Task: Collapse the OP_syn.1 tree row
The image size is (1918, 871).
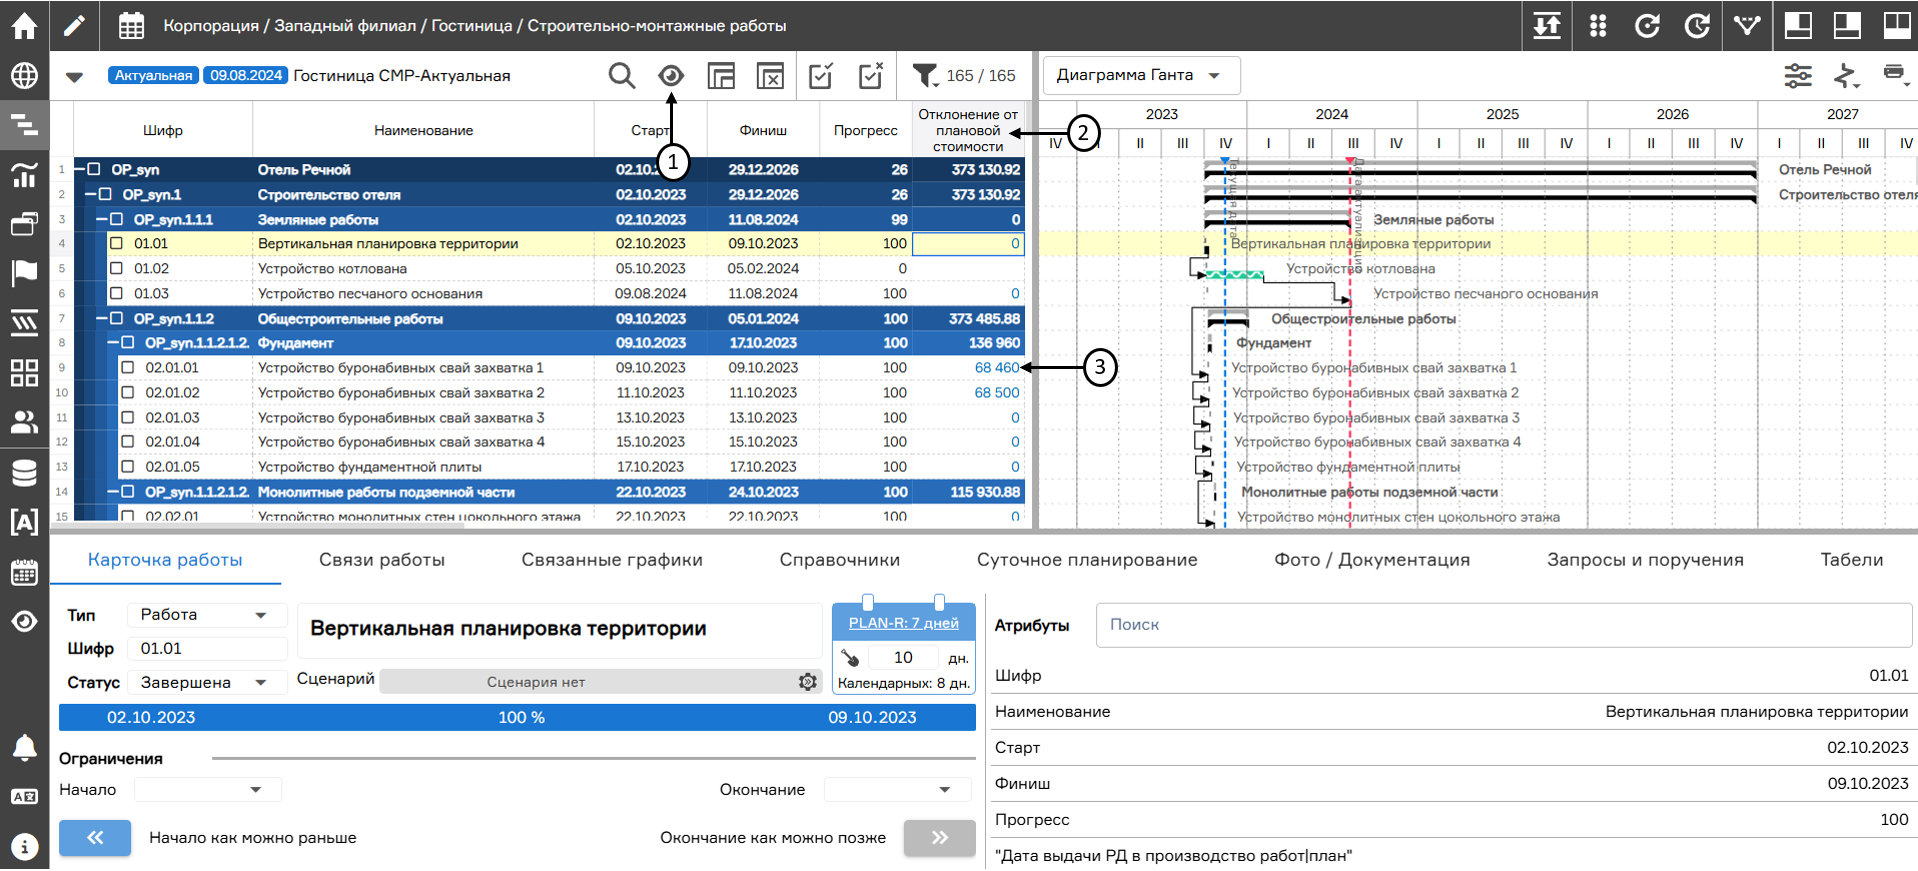Action: coord(90,194)
